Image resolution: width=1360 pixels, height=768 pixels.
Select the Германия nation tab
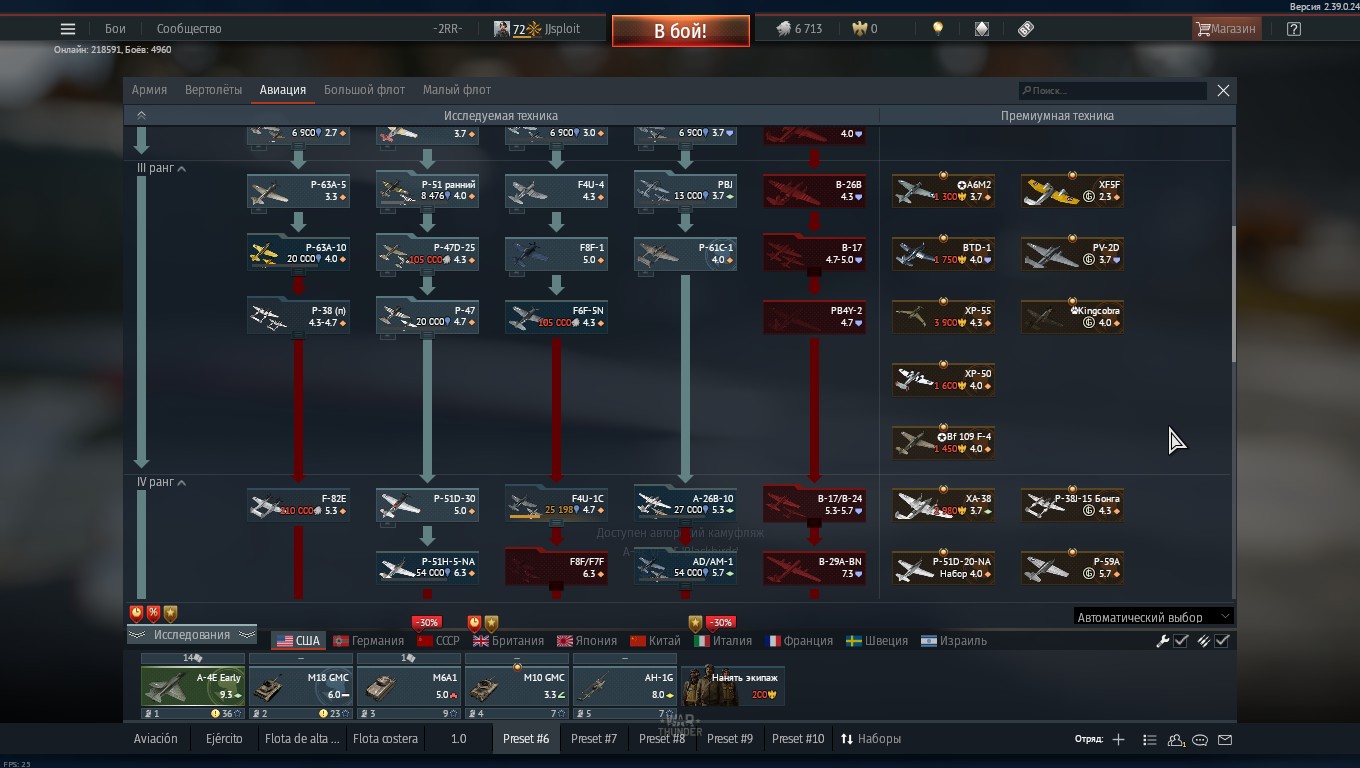(368, 641)
